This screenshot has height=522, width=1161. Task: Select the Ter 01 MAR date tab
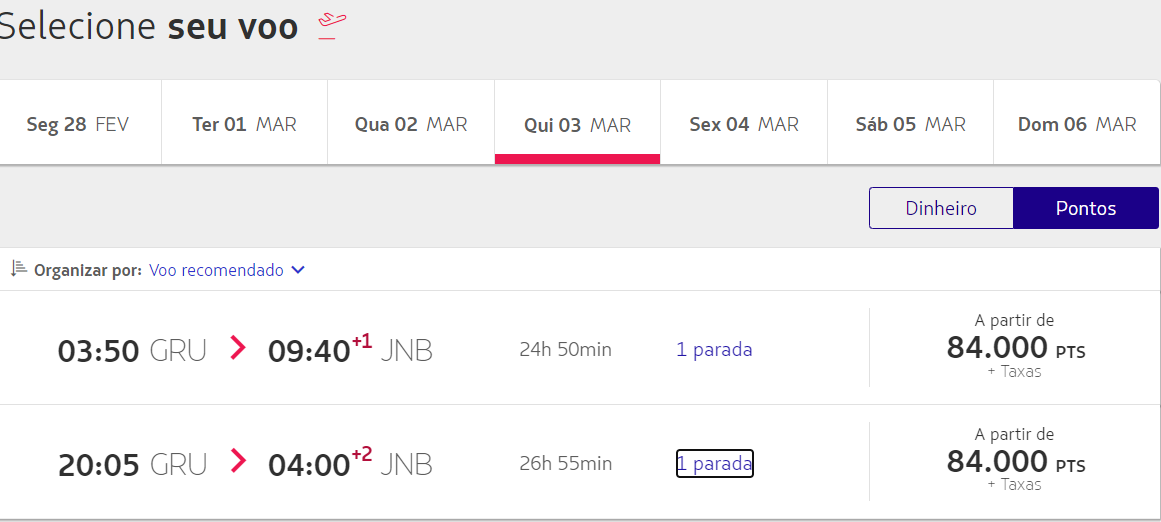(244, 125)
